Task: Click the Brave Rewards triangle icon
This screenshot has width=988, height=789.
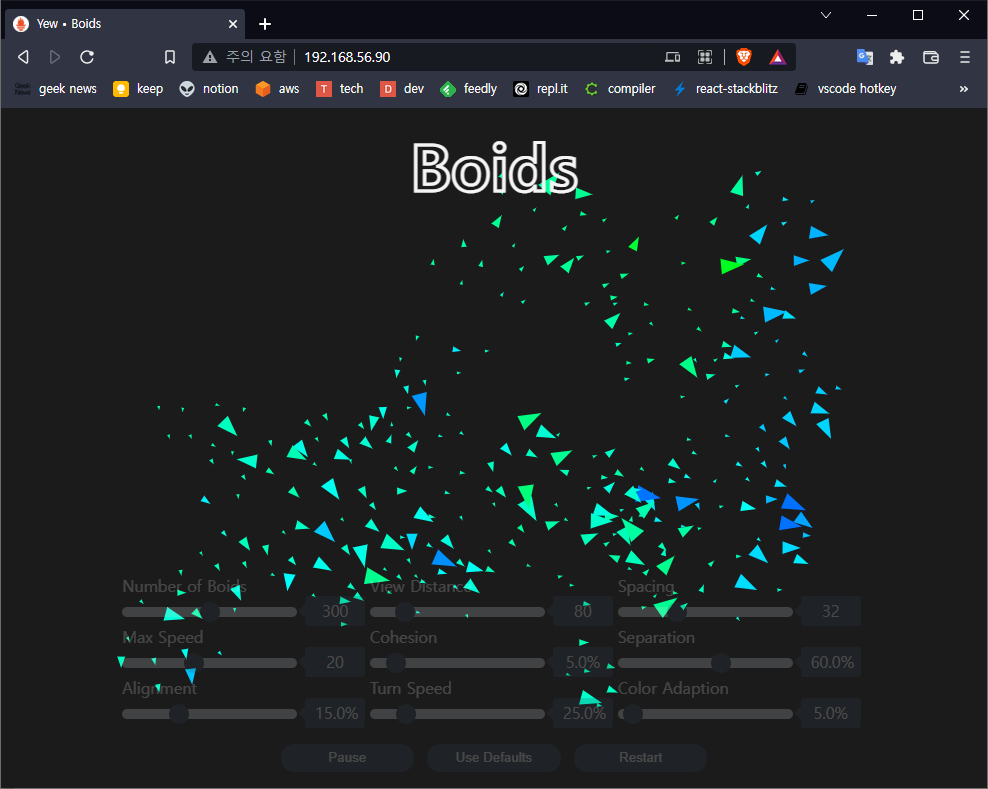Action: pos(776,57)
